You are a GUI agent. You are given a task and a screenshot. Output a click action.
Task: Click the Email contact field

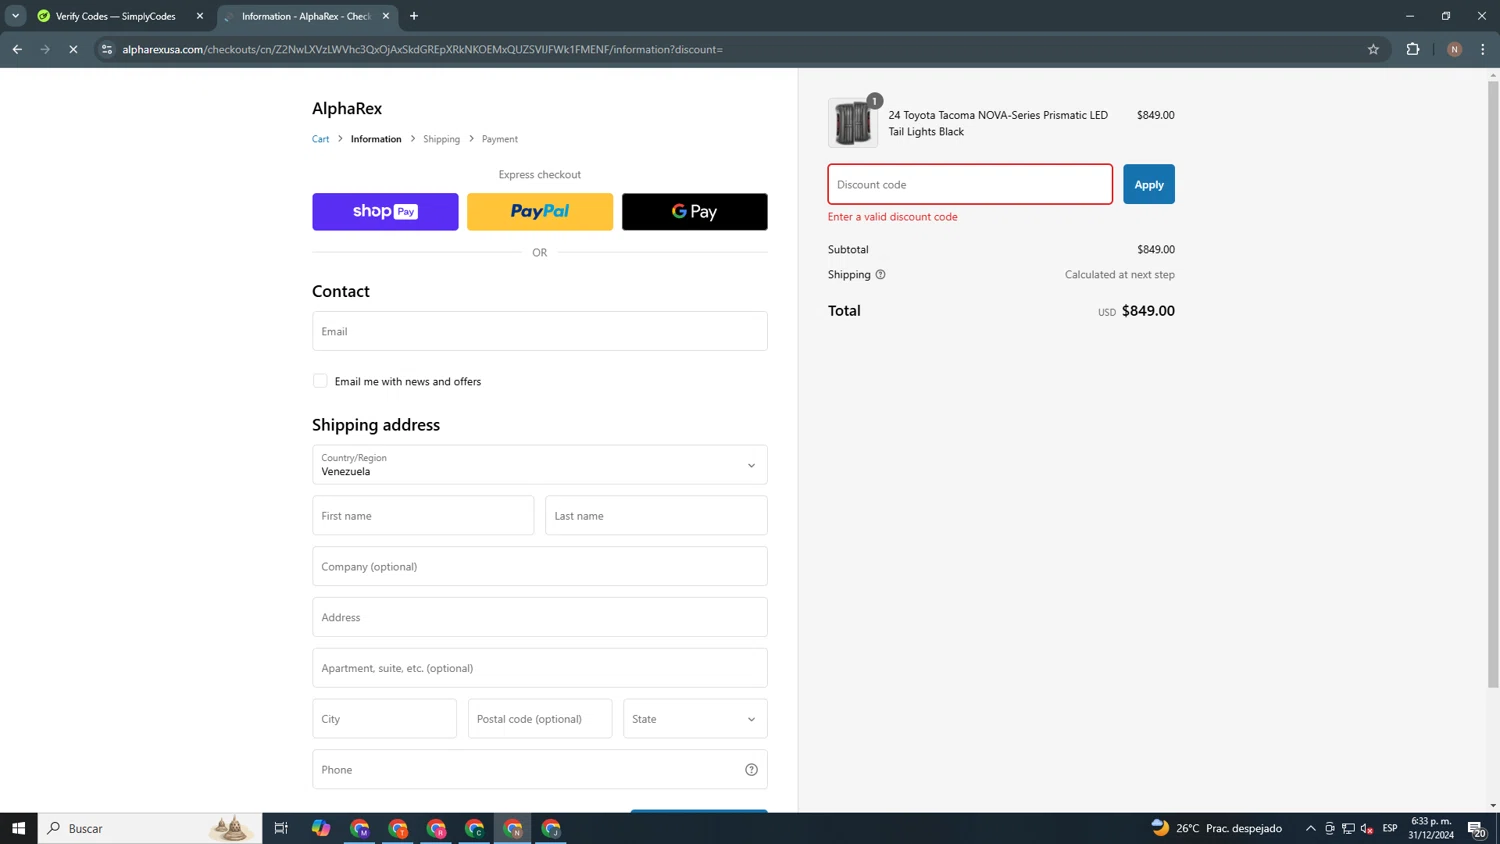pos(540,331)
